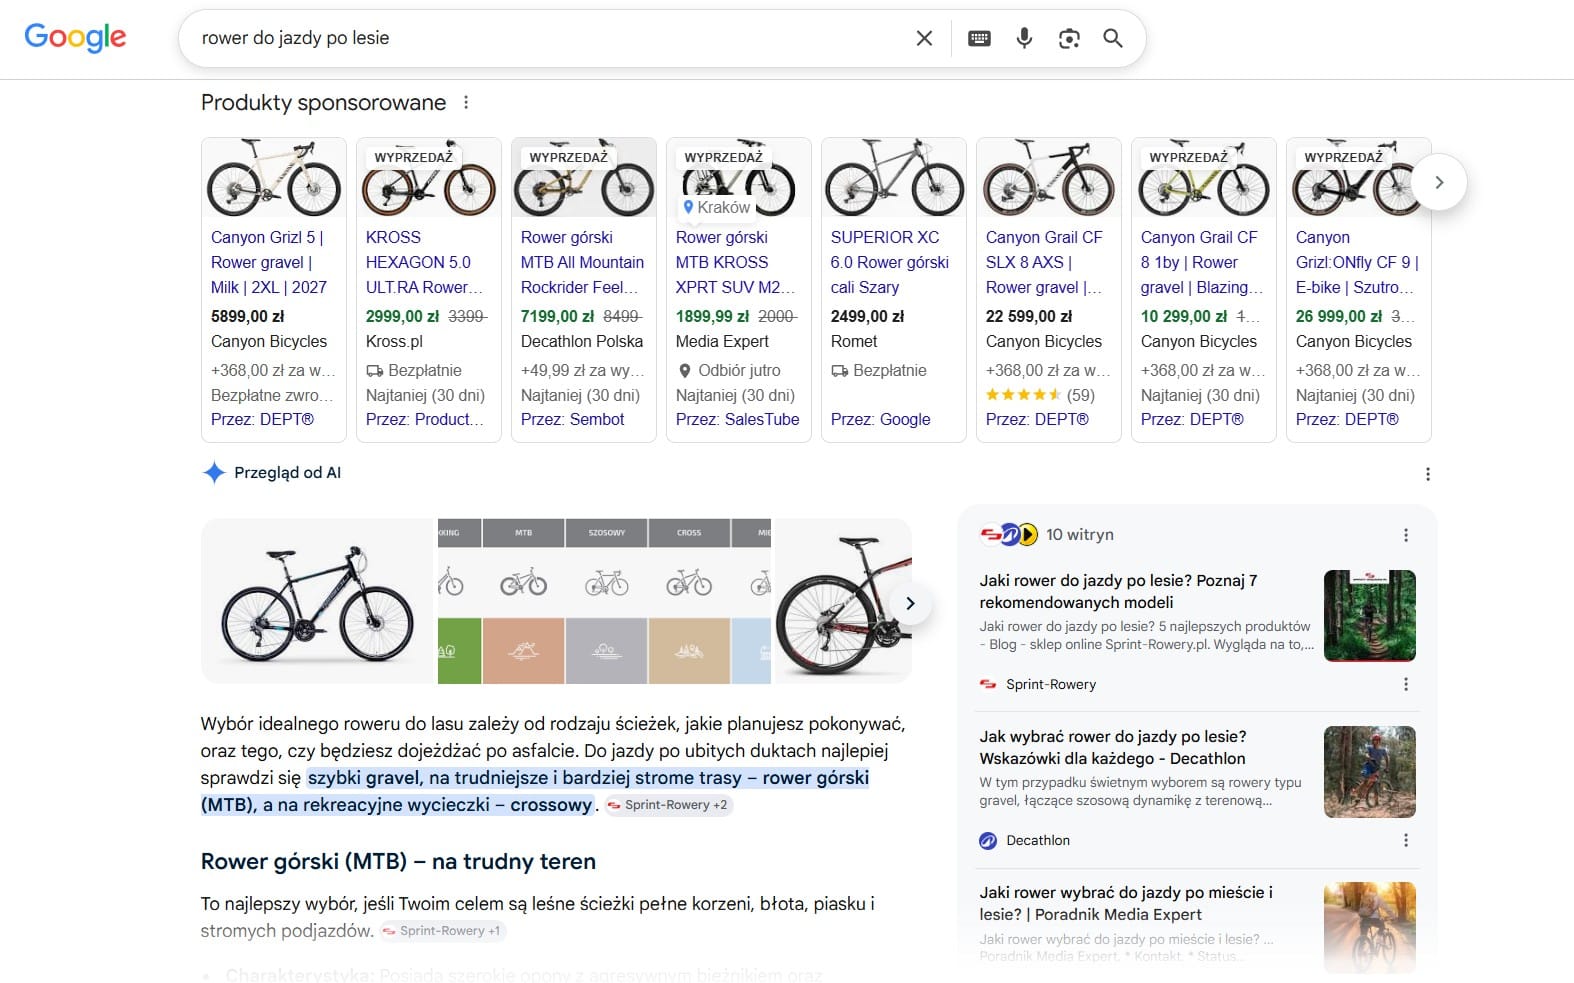This screenshot has width=1574, height=983.
Task: Submit search with the magnifier icon
Action: (1113, 38)
